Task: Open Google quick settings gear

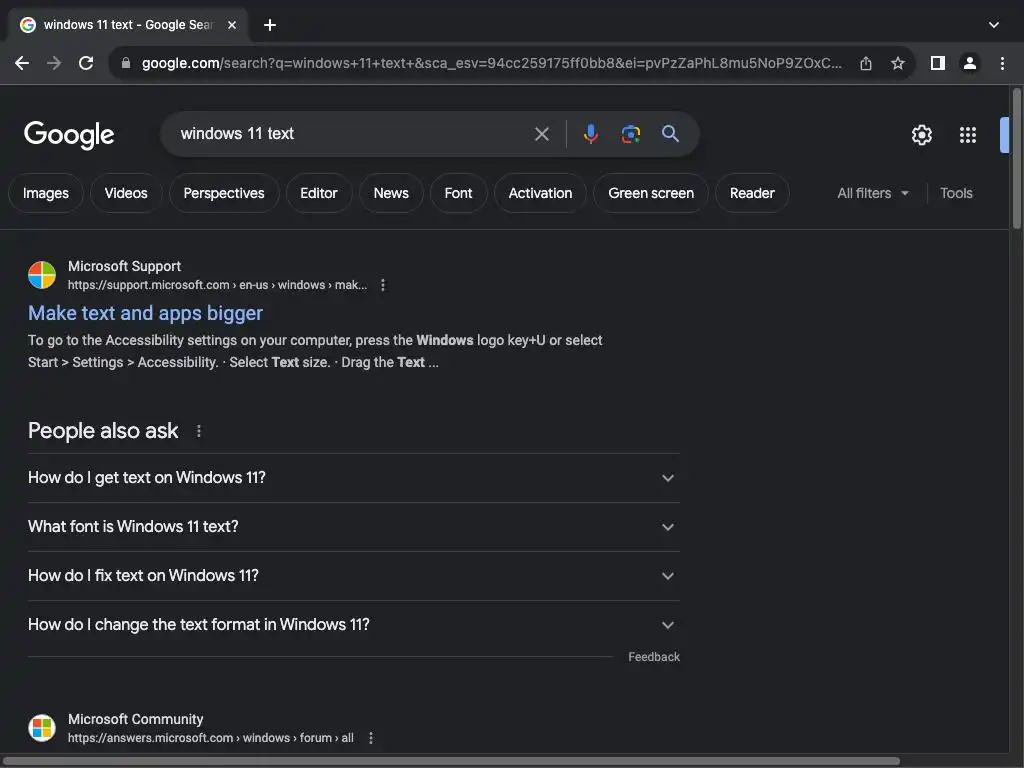Action: tap(921, 135)
